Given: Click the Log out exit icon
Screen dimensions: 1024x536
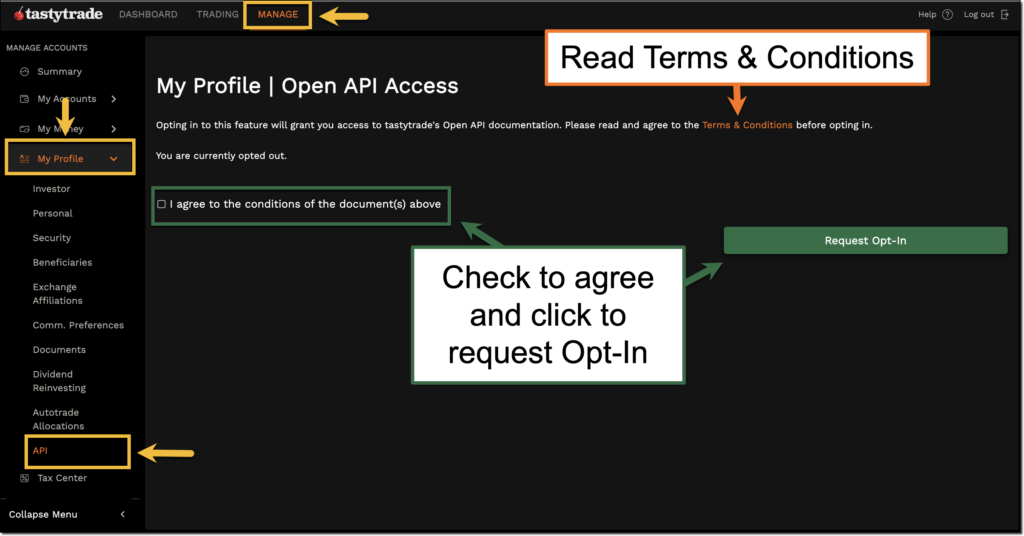Looking at the screenshot, I should [x=1005, y=14].
